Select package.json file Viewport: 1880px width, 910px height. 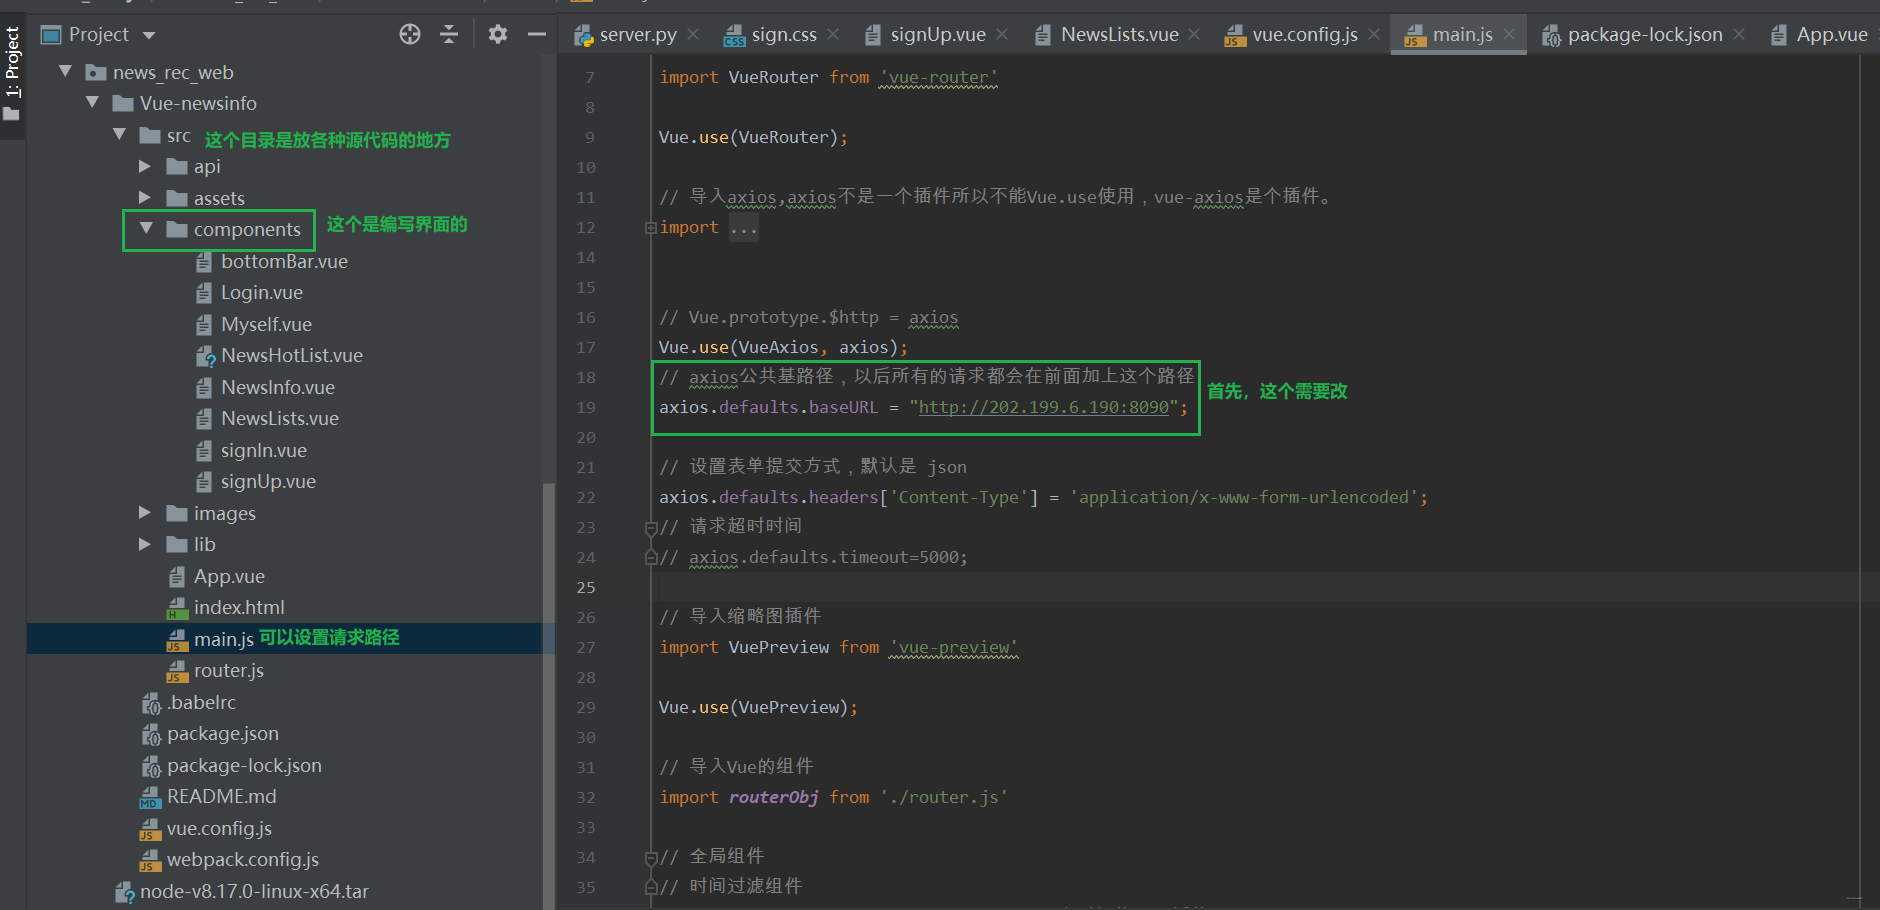click(x=222, y=733)
